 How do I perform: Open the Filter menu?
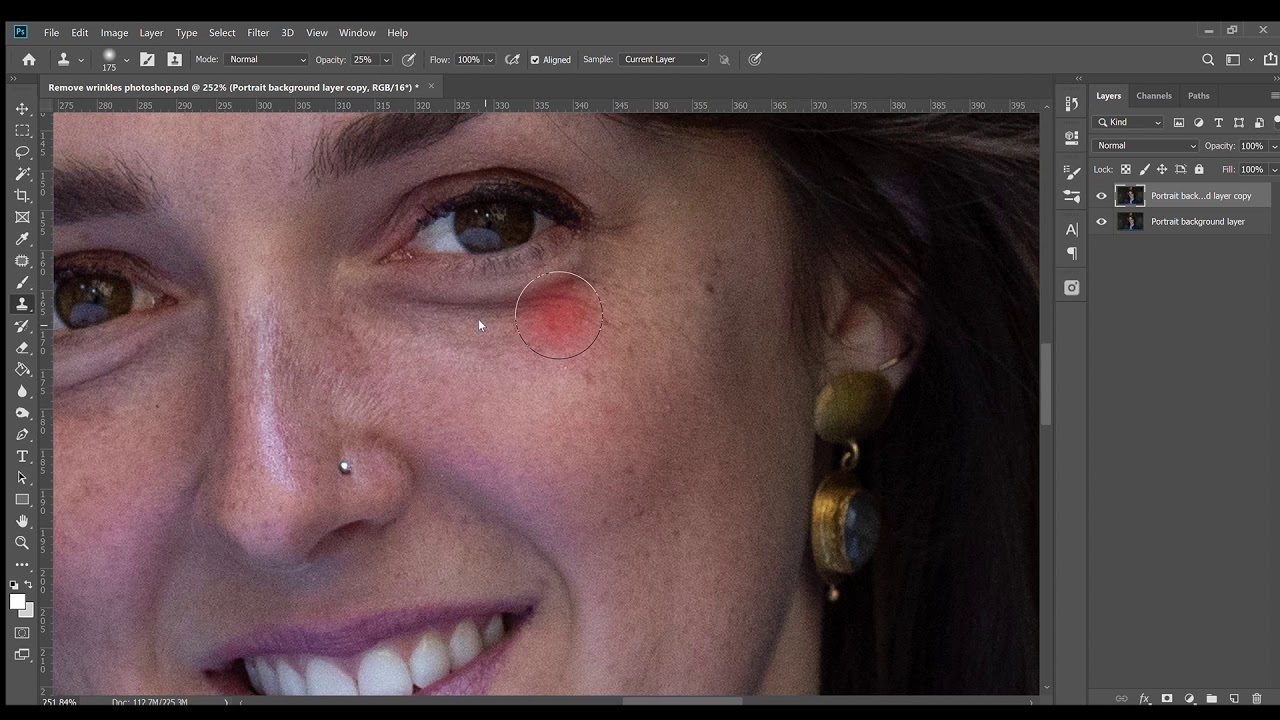pos(258,32)
